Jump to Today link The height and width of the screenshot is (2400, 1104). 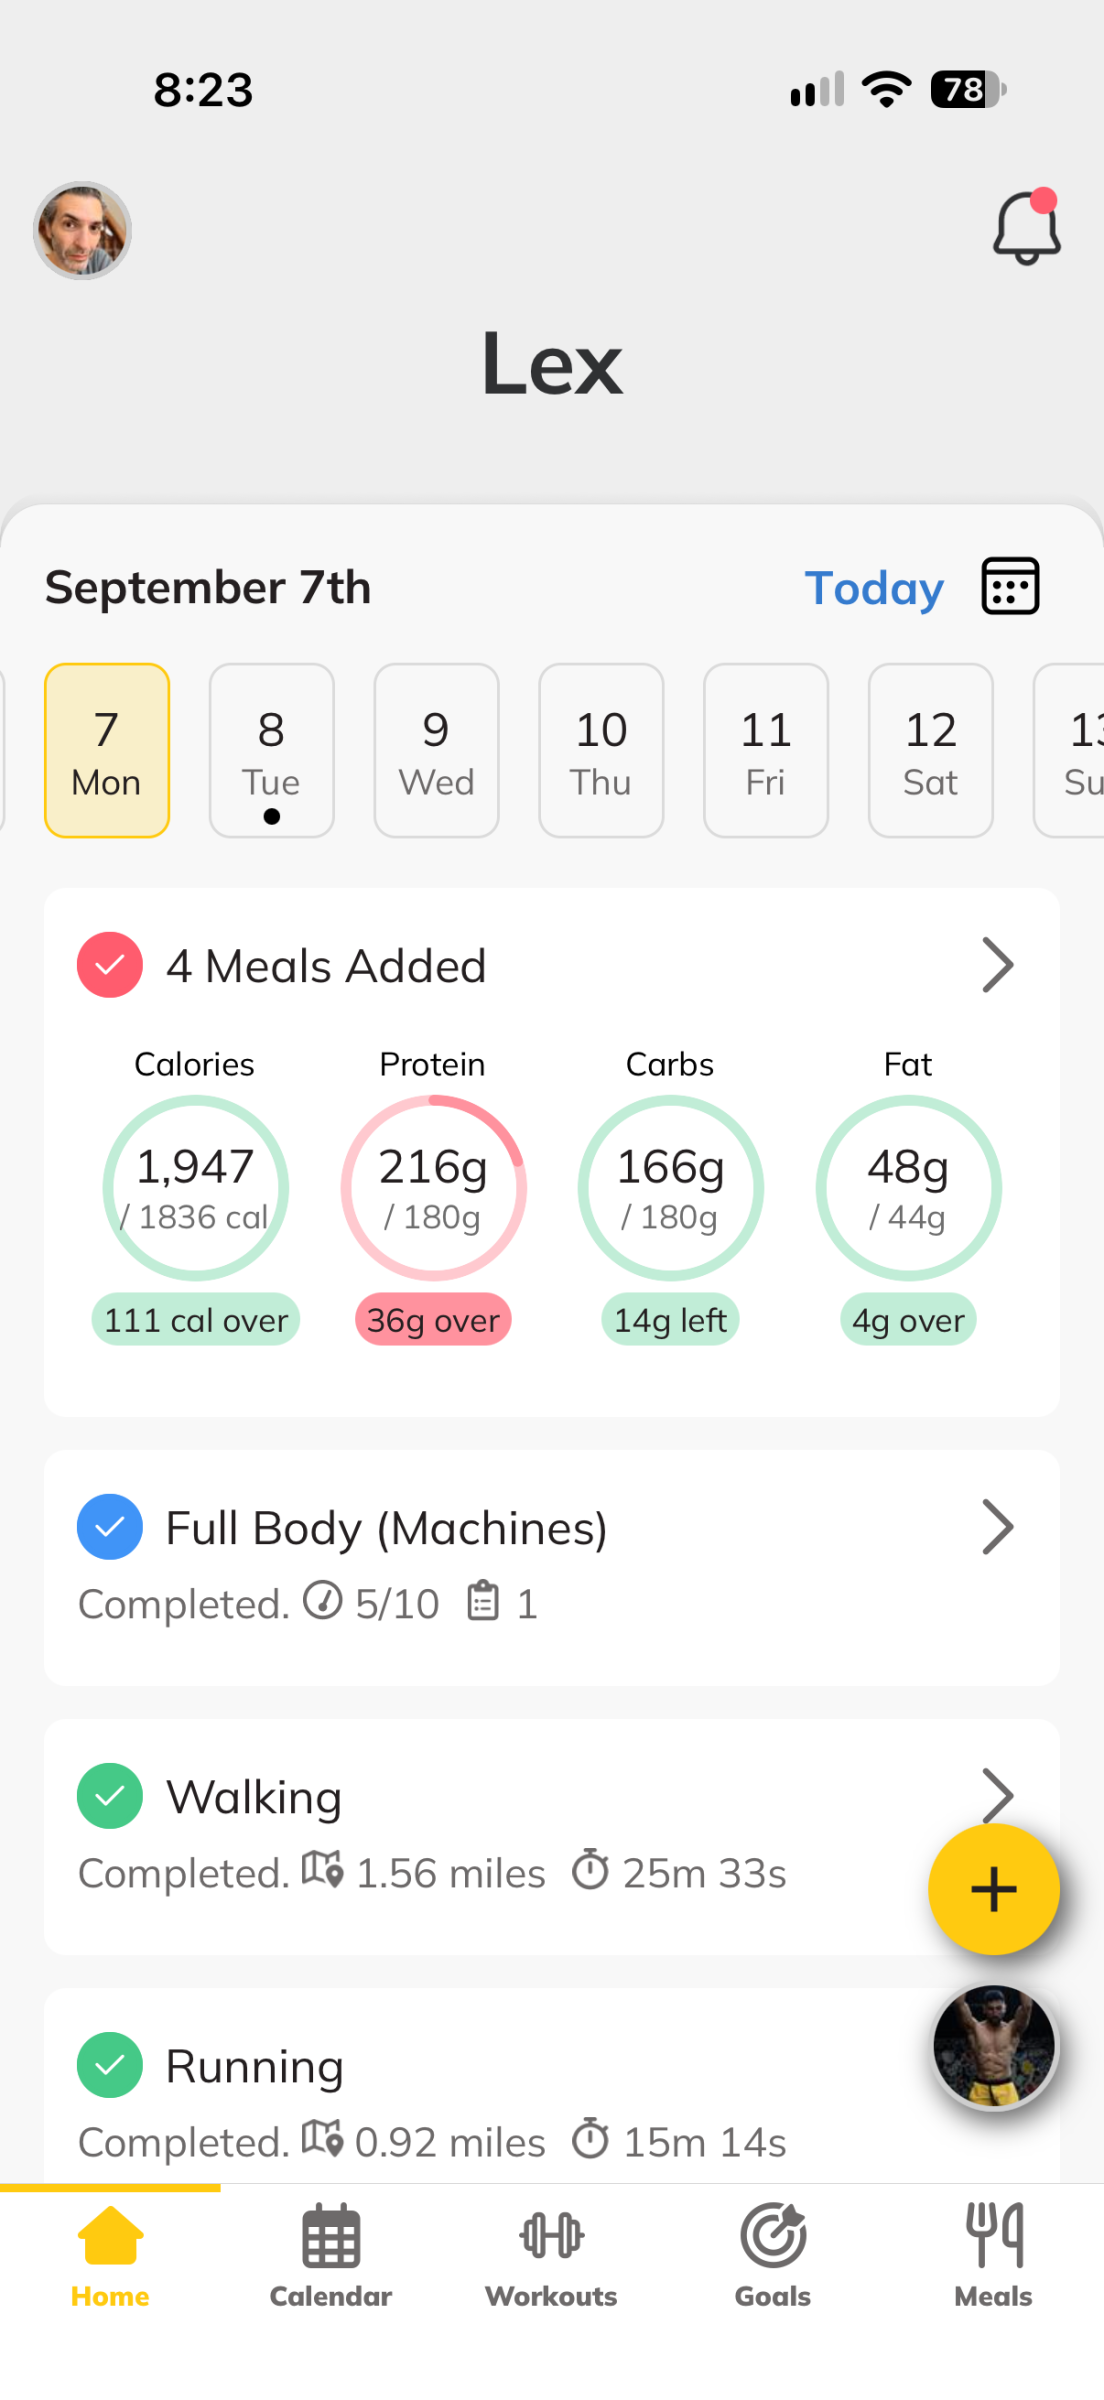874,588
